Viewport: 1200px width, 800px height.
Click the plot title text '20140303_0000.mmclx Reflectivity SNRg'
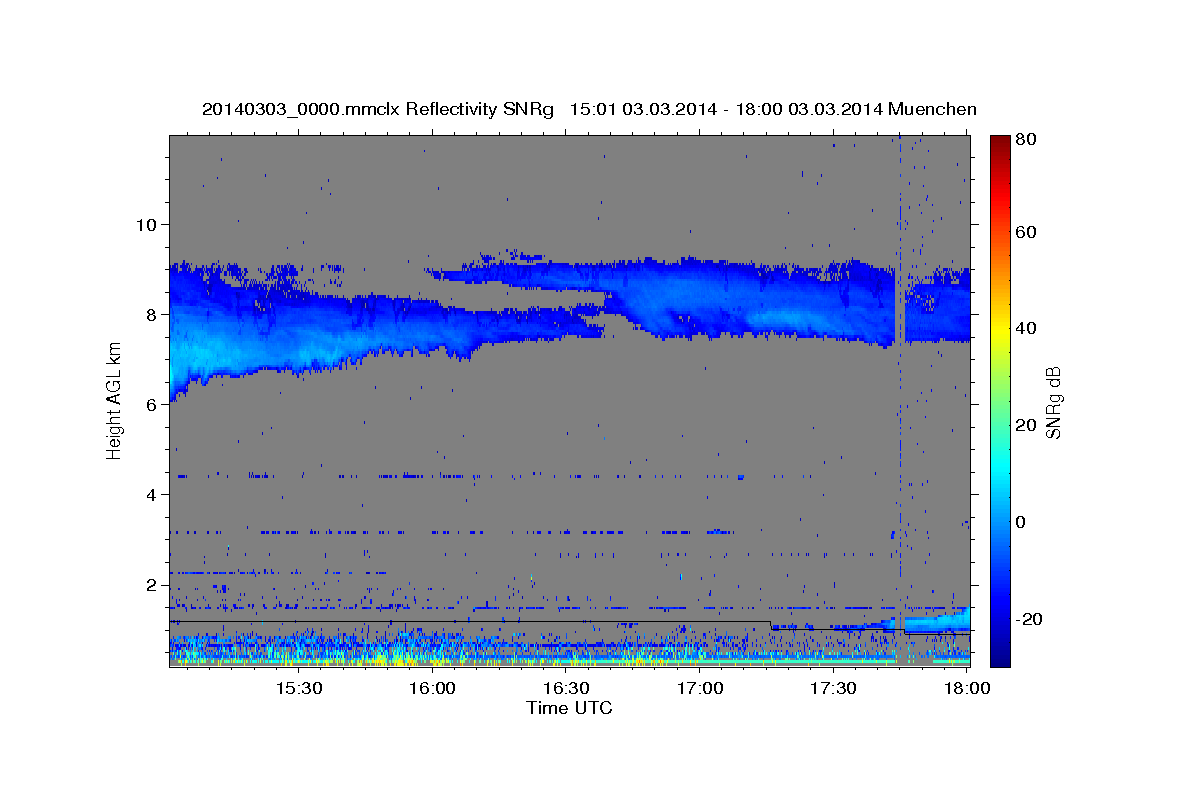pyautogui.click(x=378, y=109)
